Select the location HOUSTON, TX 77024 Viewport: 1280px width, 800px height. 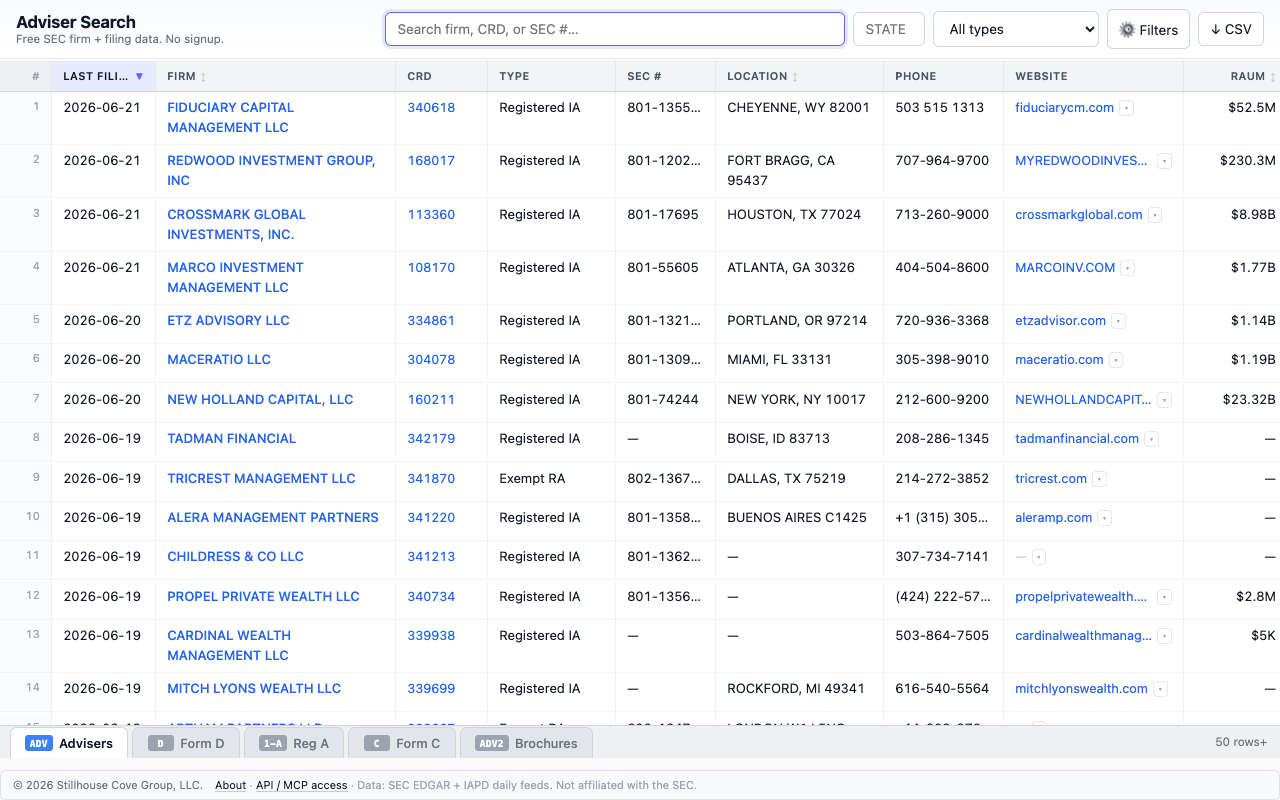point(794,214)
